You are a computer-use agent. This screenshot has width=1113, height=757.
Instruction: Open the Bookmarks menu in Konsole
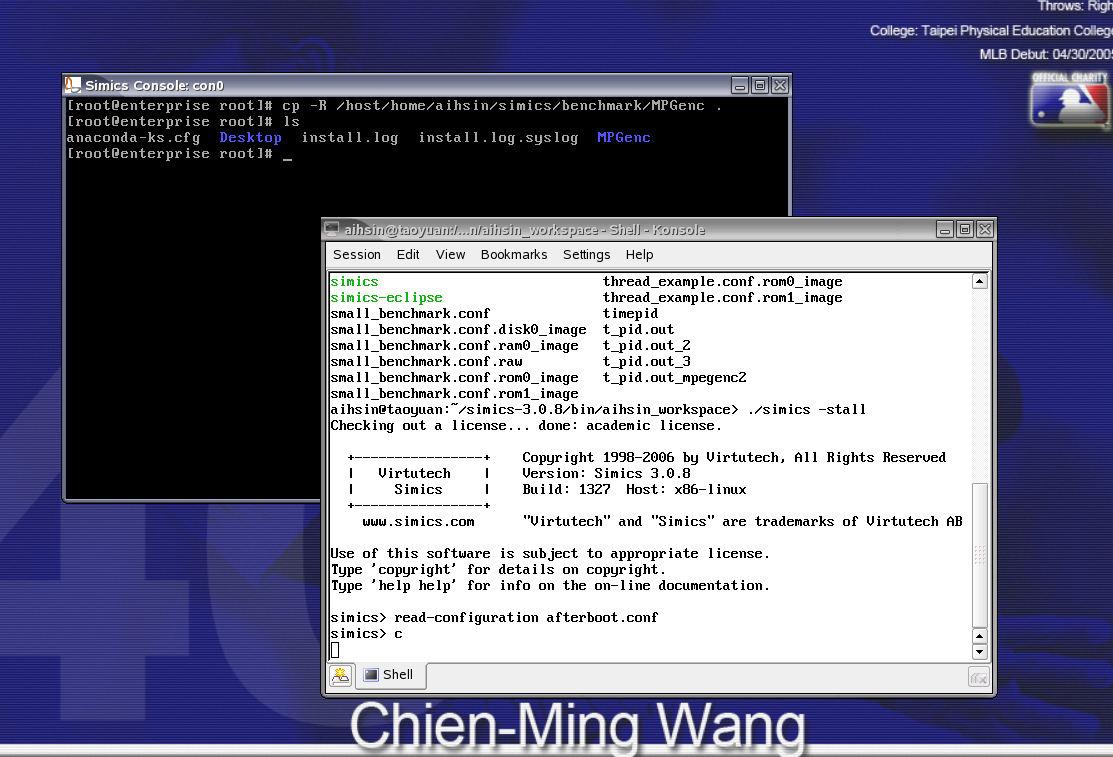tap(514, 254)
